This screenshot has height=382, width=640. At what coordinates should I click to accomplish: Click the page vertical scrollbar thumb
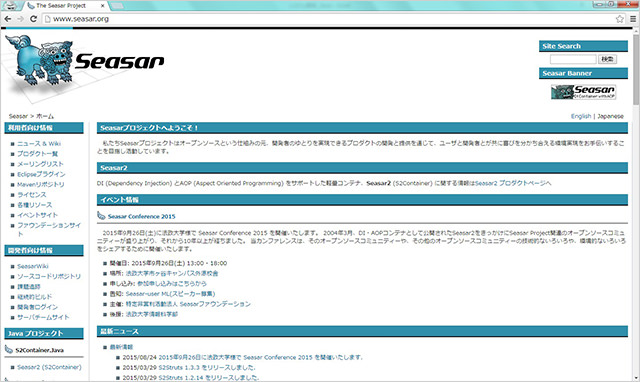click(x=636, y=69)
